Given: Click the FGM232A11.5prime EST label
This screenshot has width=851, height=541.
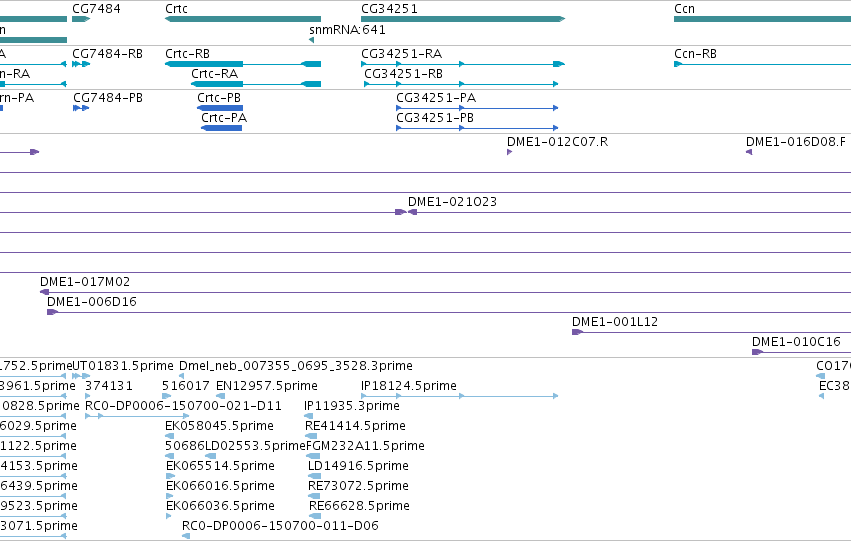Looking at the screenshot, I should coord(365,446).
